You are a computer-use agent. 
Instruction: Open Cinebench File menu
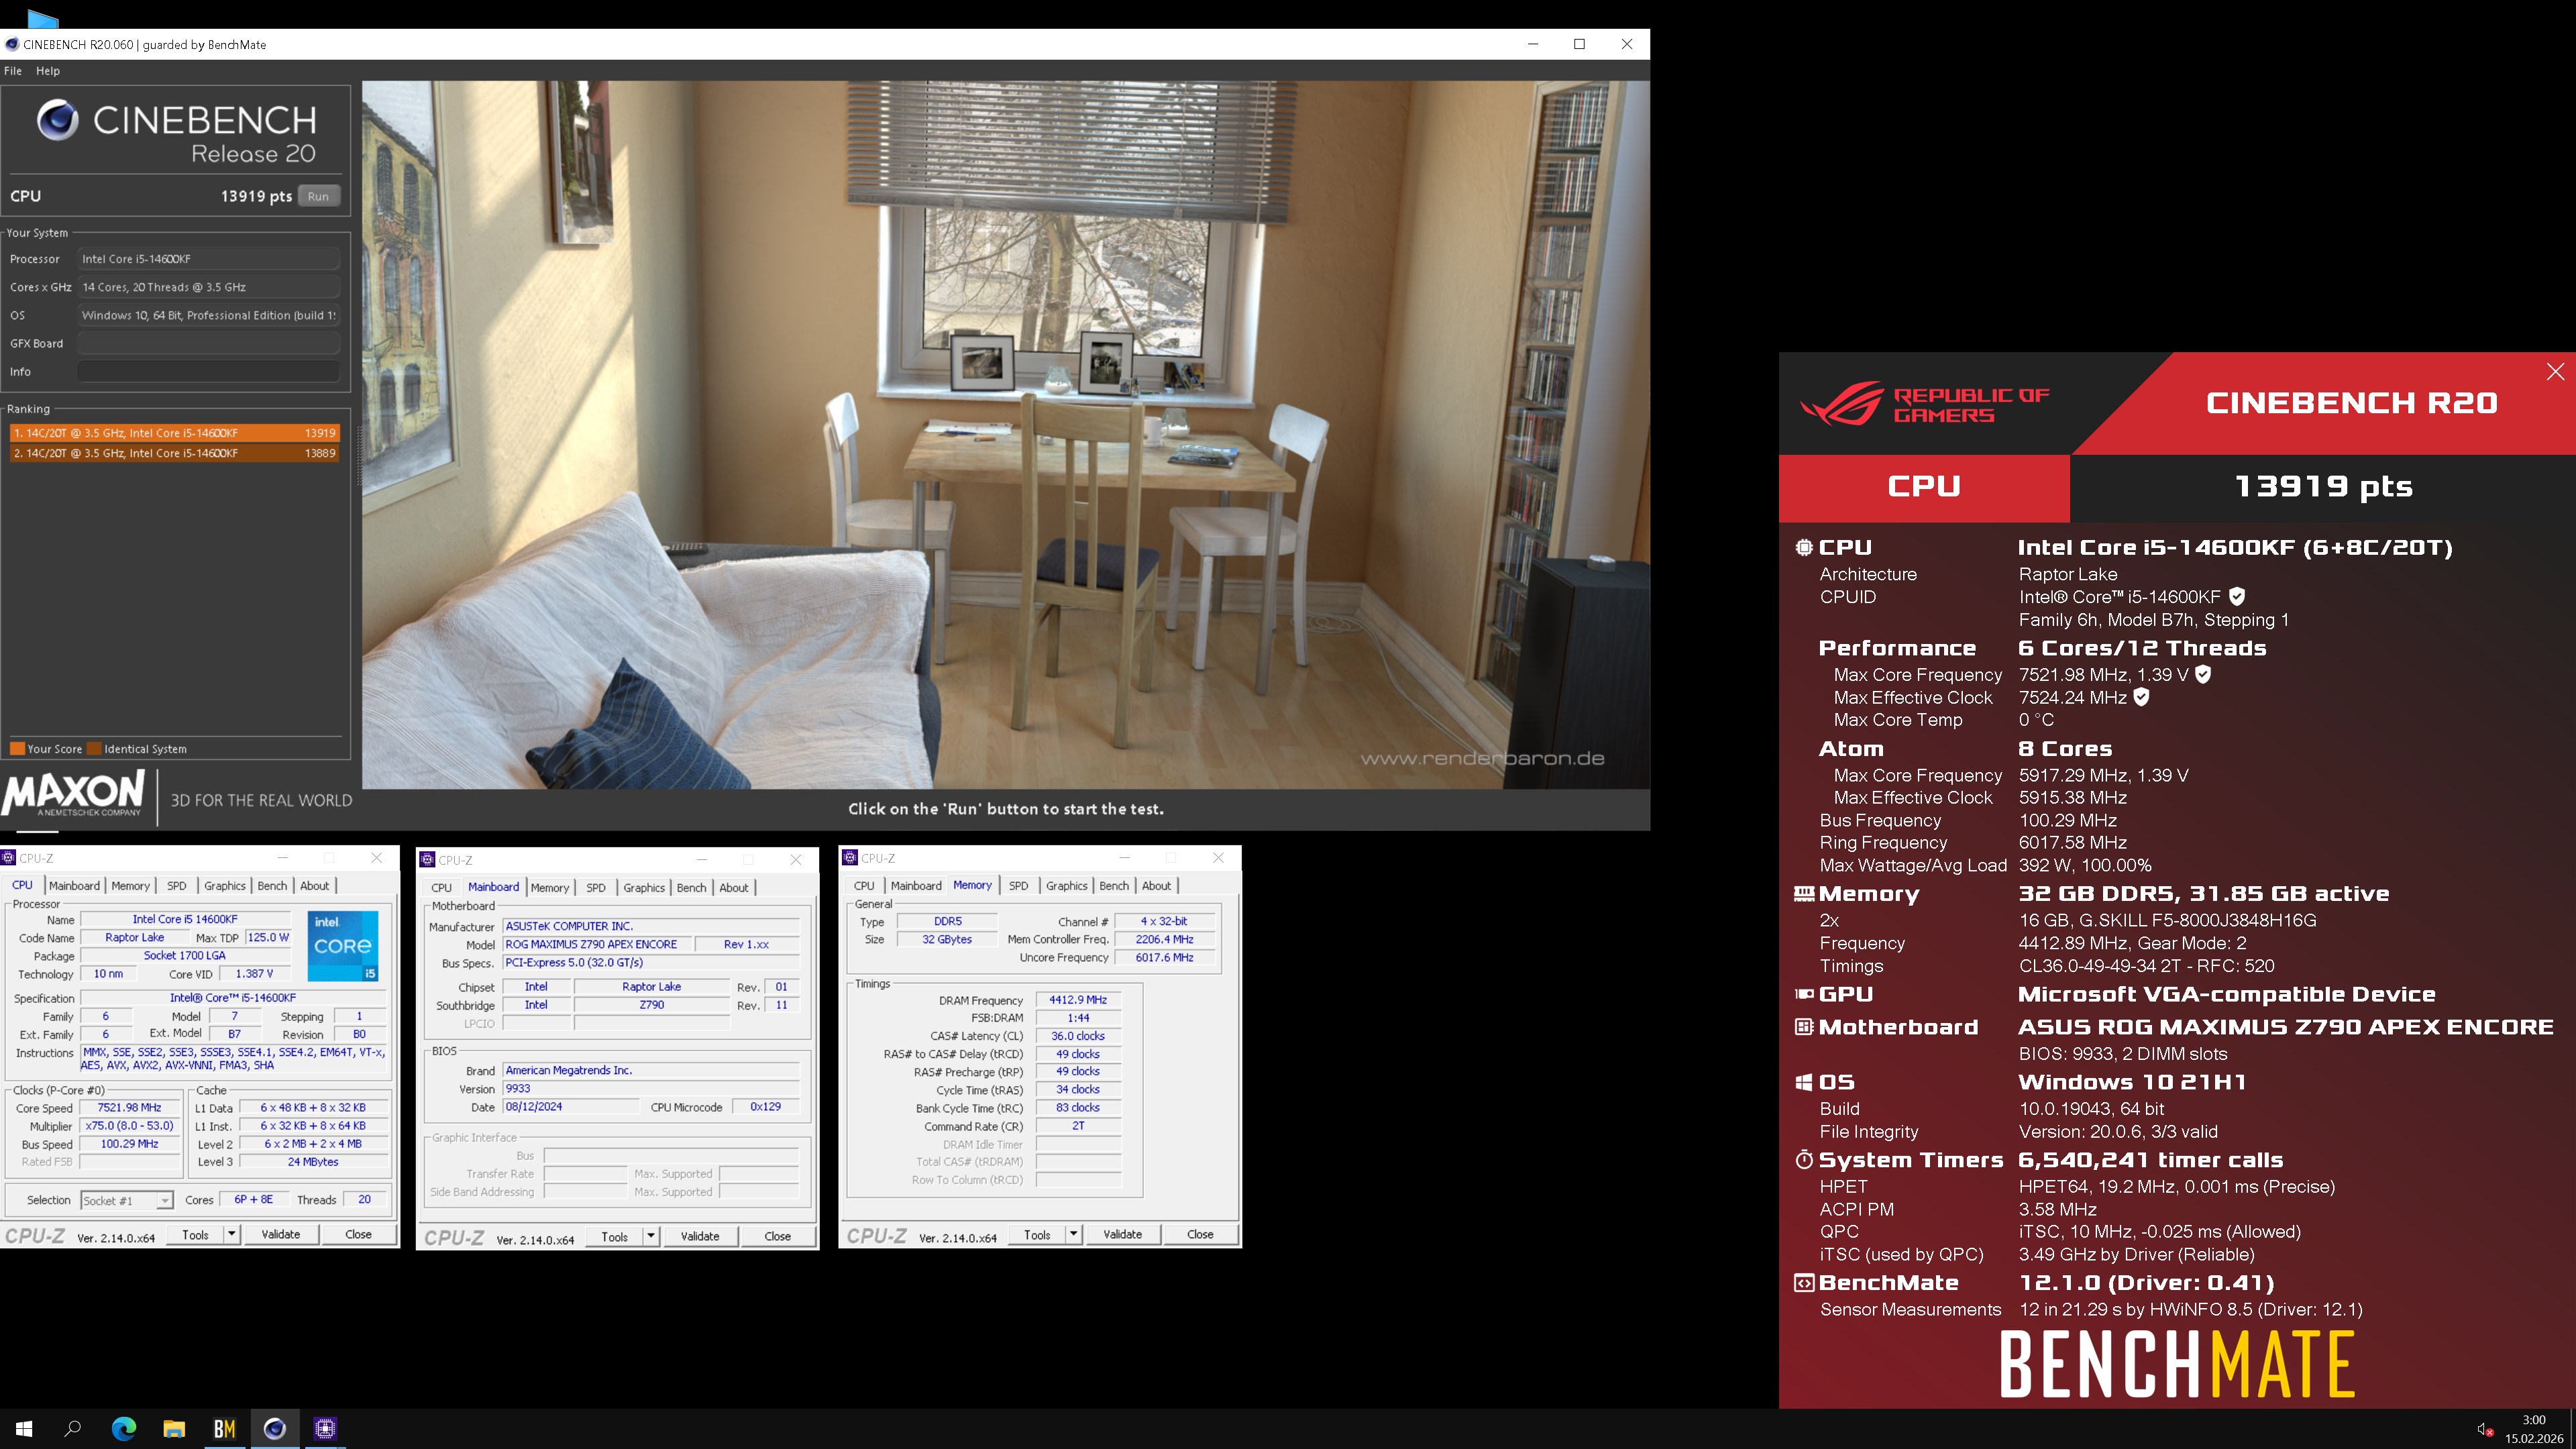pyautogui.click(x=13, y=71)
